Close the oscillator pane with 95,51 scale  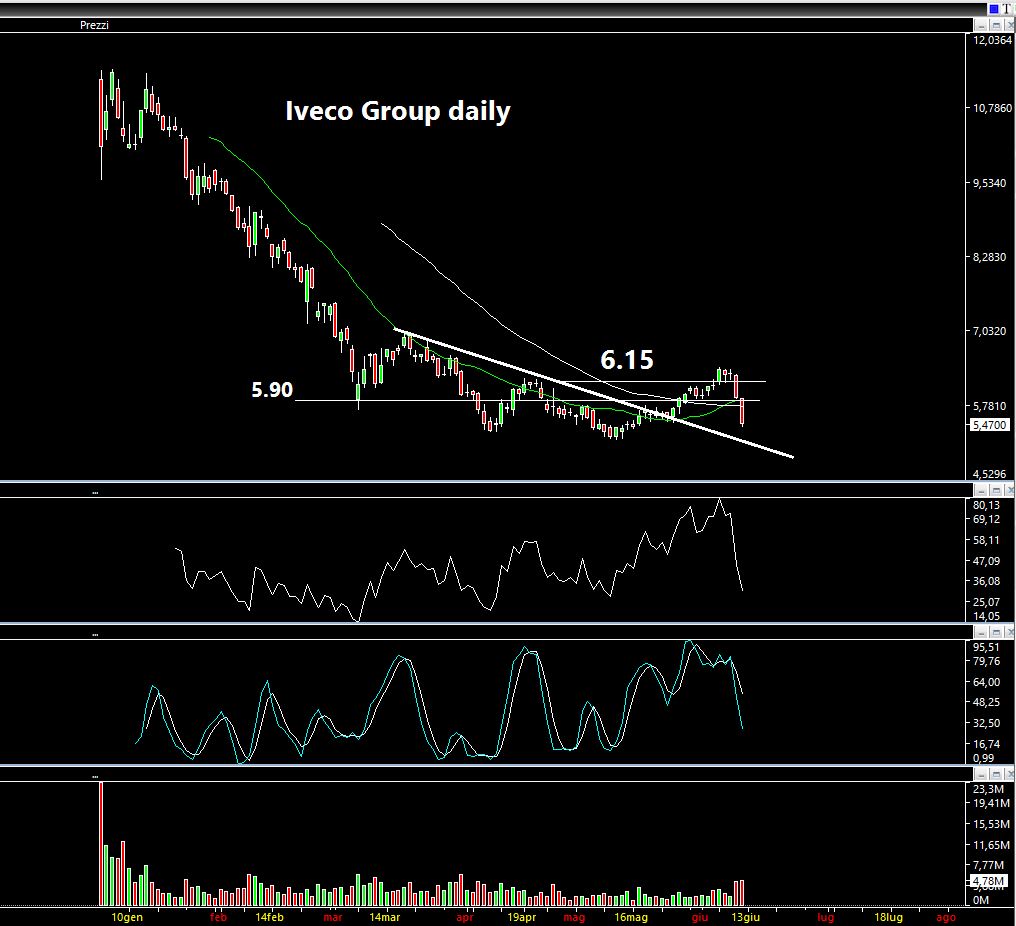(1010, 632)
